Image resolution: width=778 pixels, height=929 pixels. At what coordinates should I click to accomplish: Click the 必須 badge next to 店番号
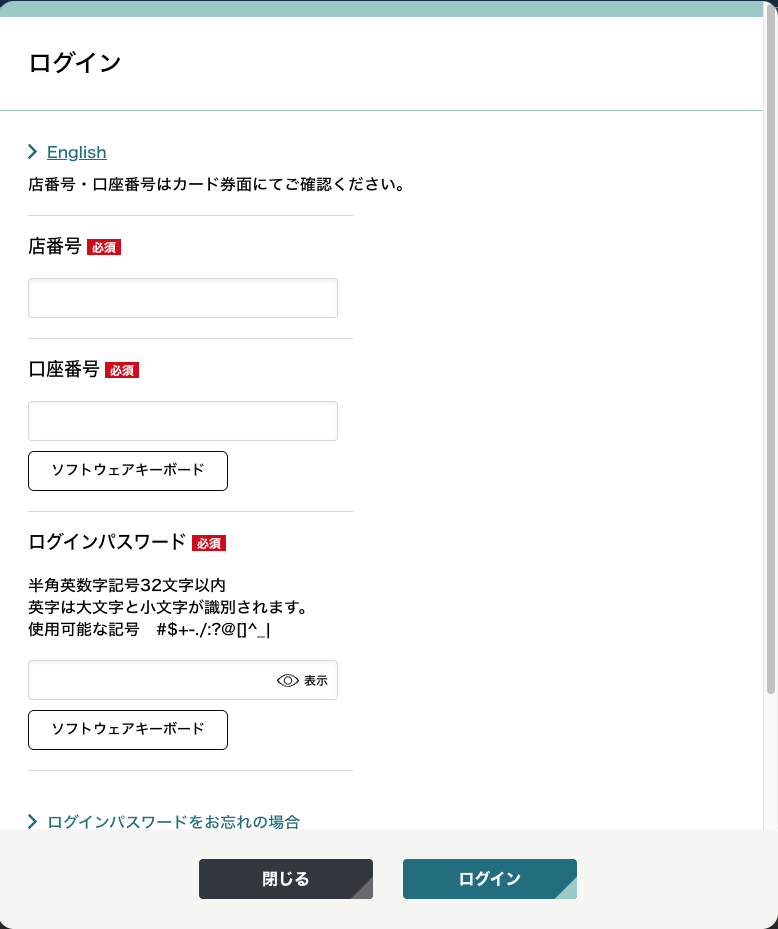pos(104,247)
